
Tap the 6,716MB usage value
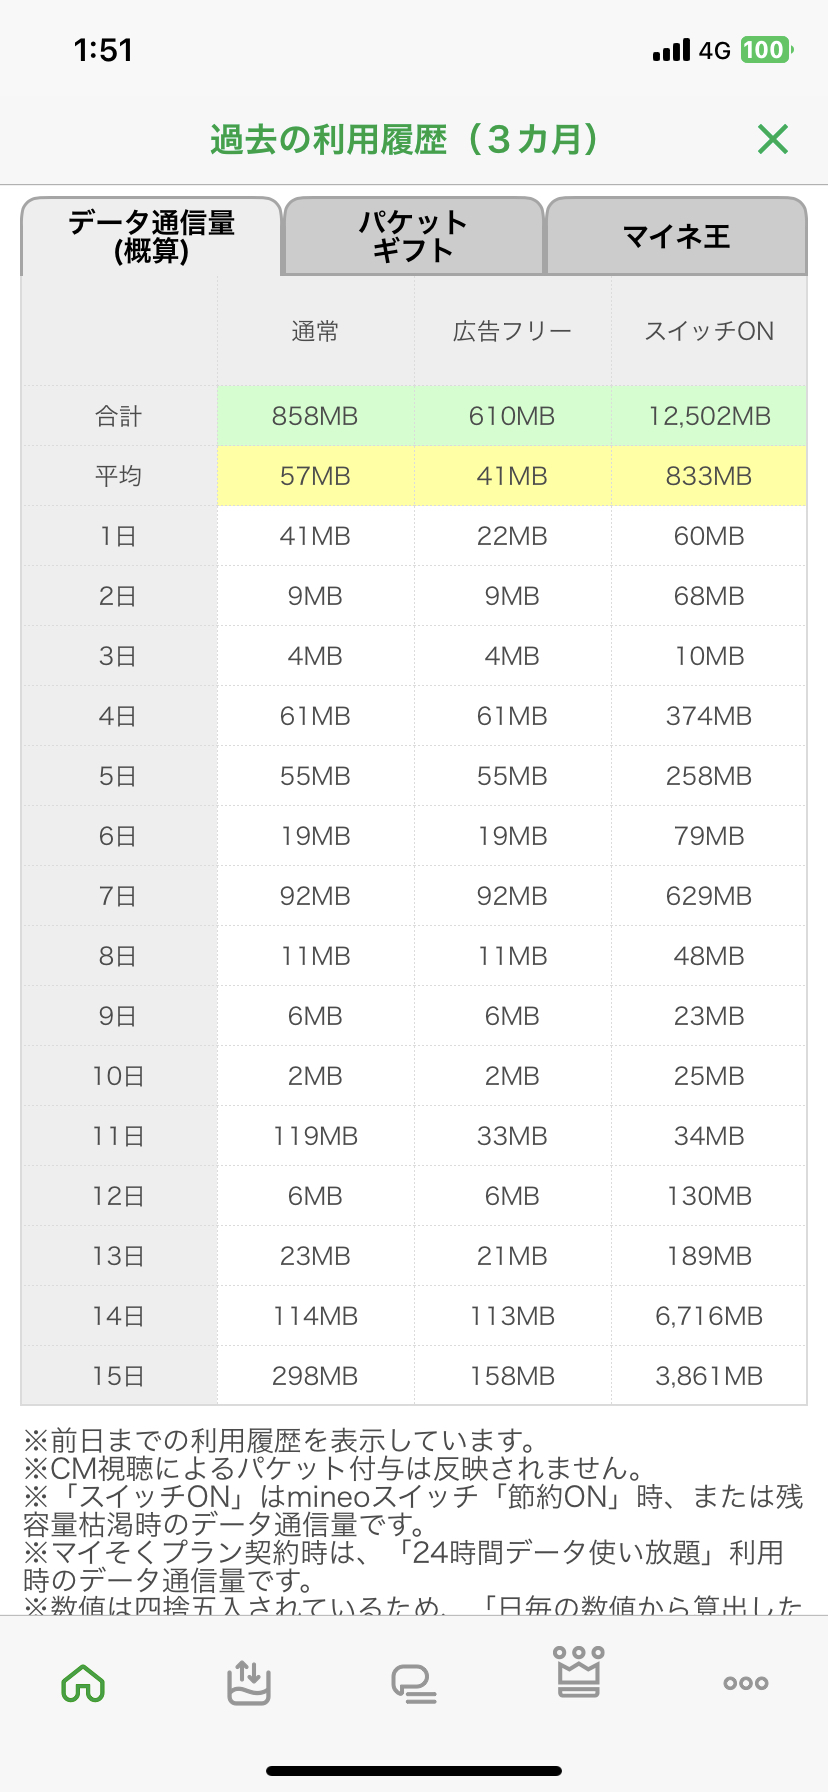(709, 1316)
